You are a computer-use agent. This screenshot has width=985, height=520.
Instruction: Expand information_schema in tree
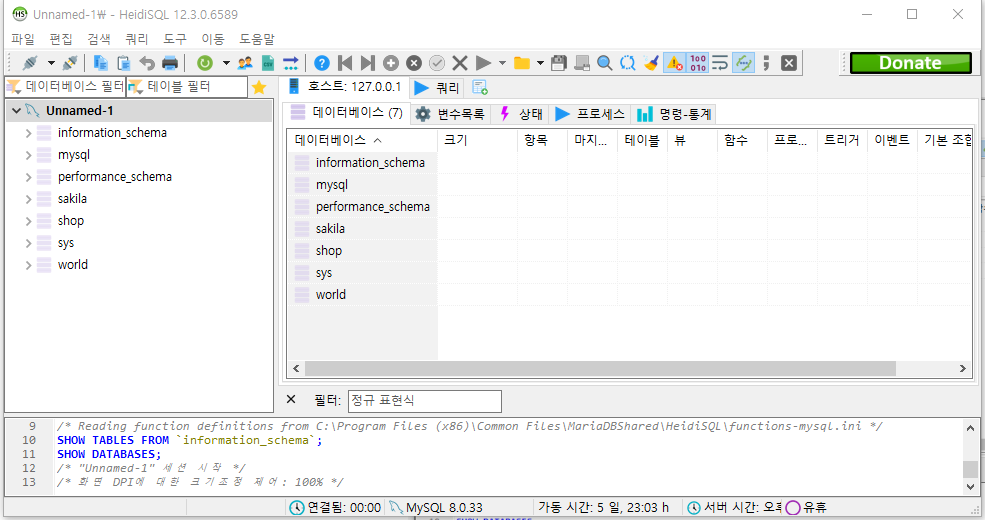(28, 133)
